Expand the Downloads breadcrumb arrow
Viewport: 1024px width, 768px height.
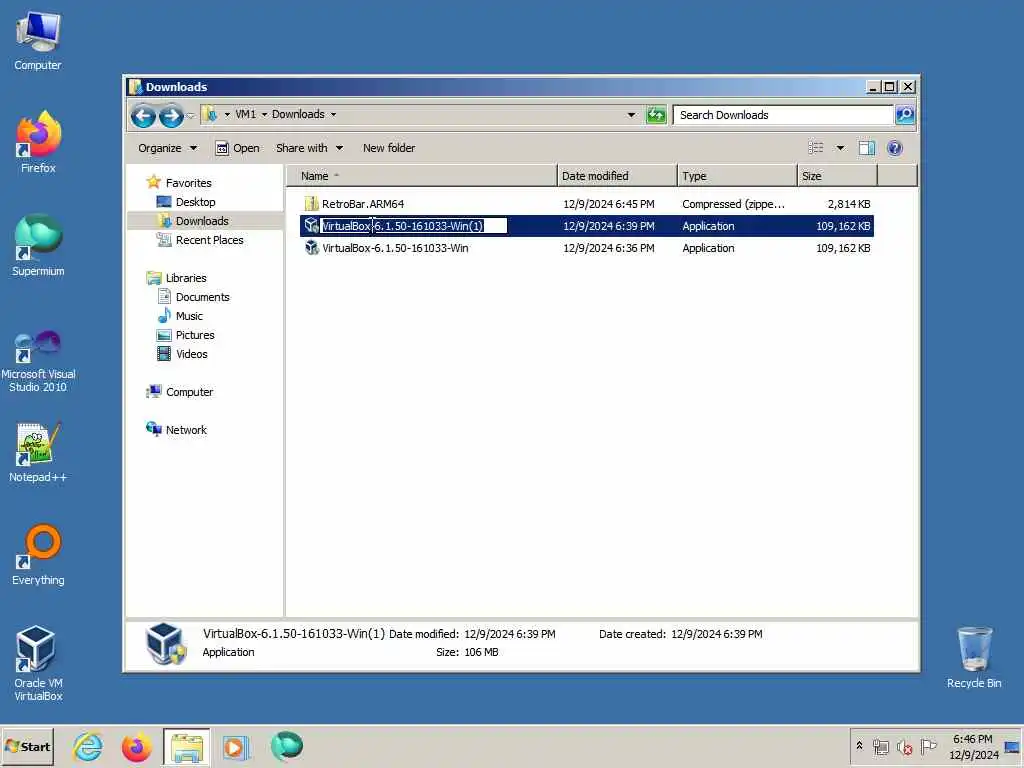pyautogui.click(x=333, y=114)
